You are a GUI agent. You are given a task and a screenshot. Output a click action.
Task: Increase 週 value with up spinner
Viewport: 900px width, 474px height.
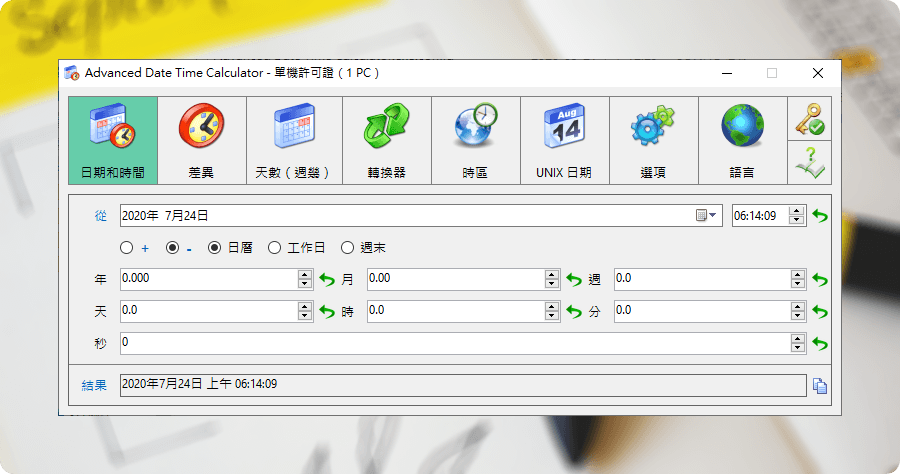point(798,275)
